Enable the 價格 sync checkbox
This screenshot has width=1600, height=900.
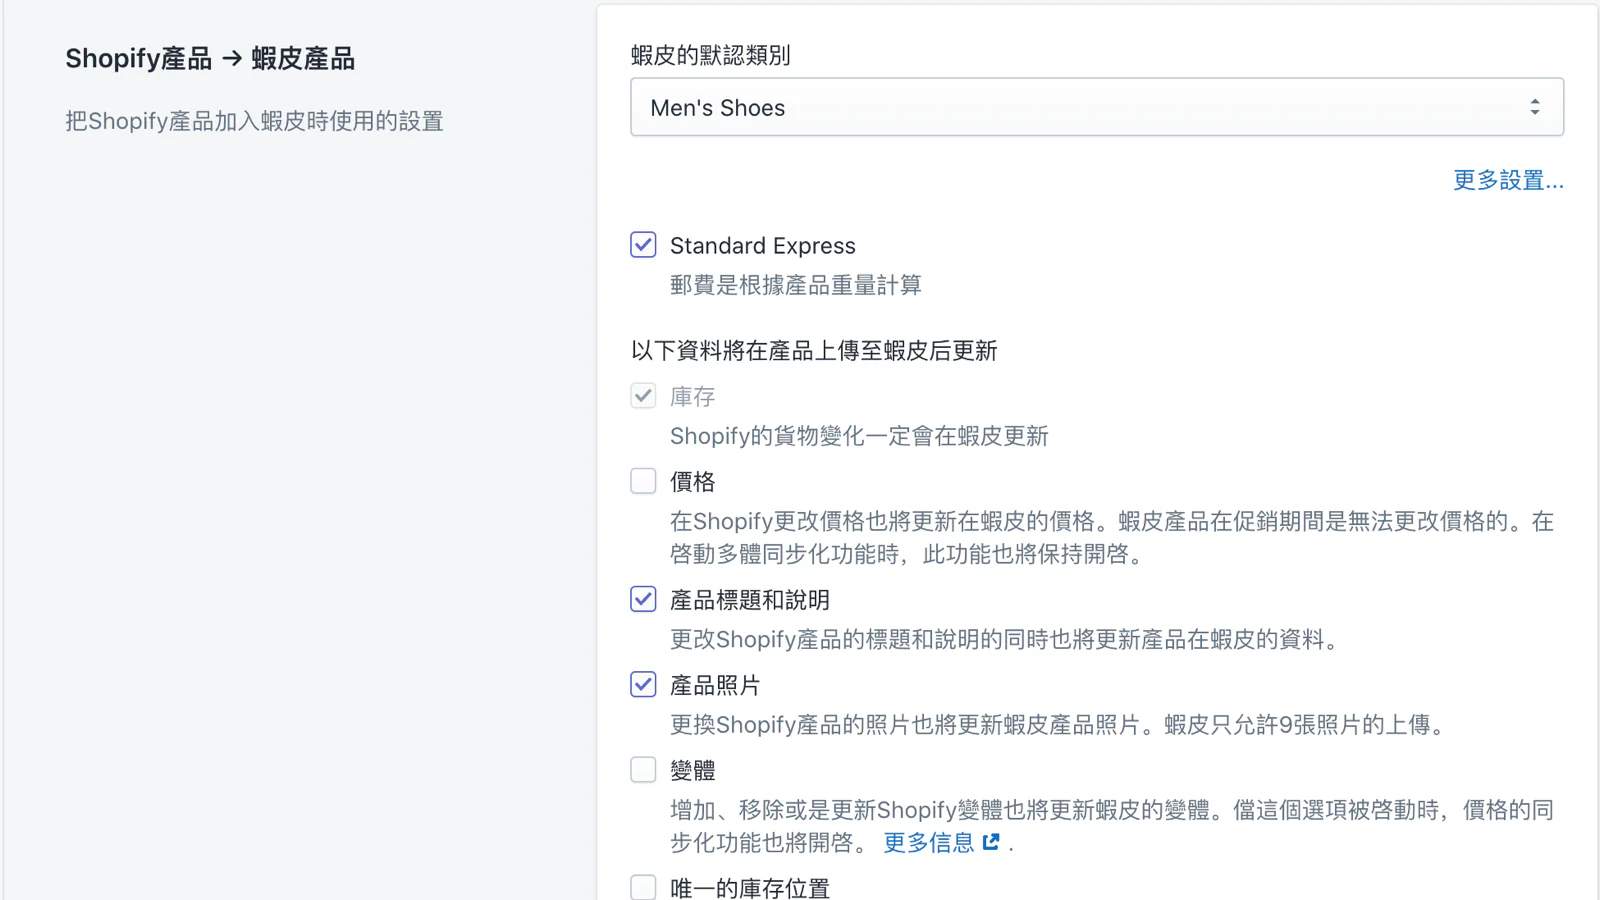click(x=643, y=481)
